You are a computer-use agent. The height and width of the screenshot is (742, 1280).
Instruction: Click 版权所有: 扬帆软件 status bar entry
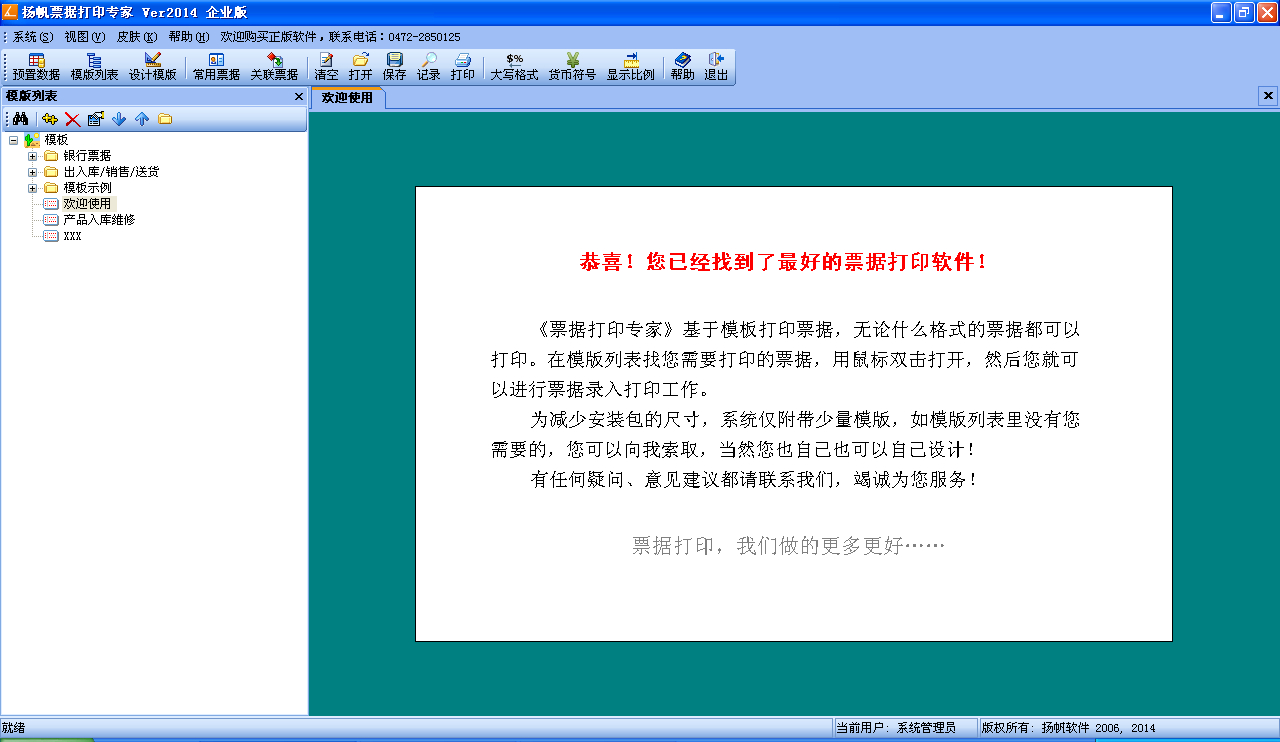point(1068,728)
